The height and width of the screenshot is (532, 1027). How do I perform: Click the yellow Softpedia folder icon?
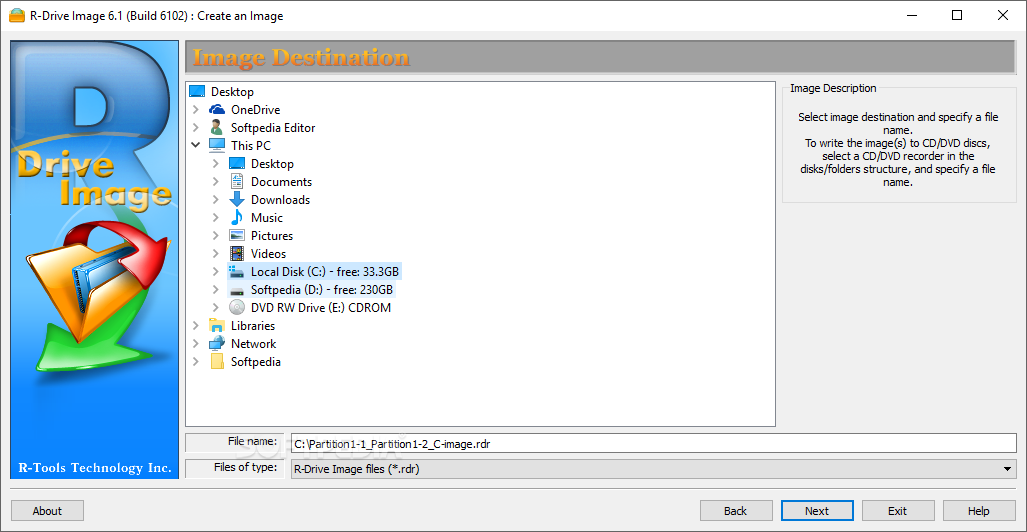coord(217,362)
